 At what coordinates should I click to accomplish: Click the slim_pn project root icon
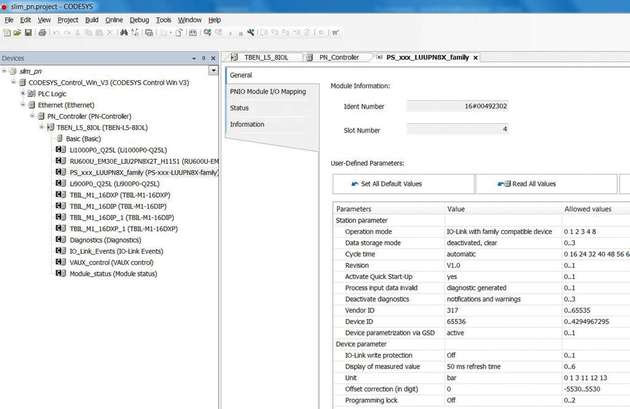pyautogui.click(x=13, y=71)
